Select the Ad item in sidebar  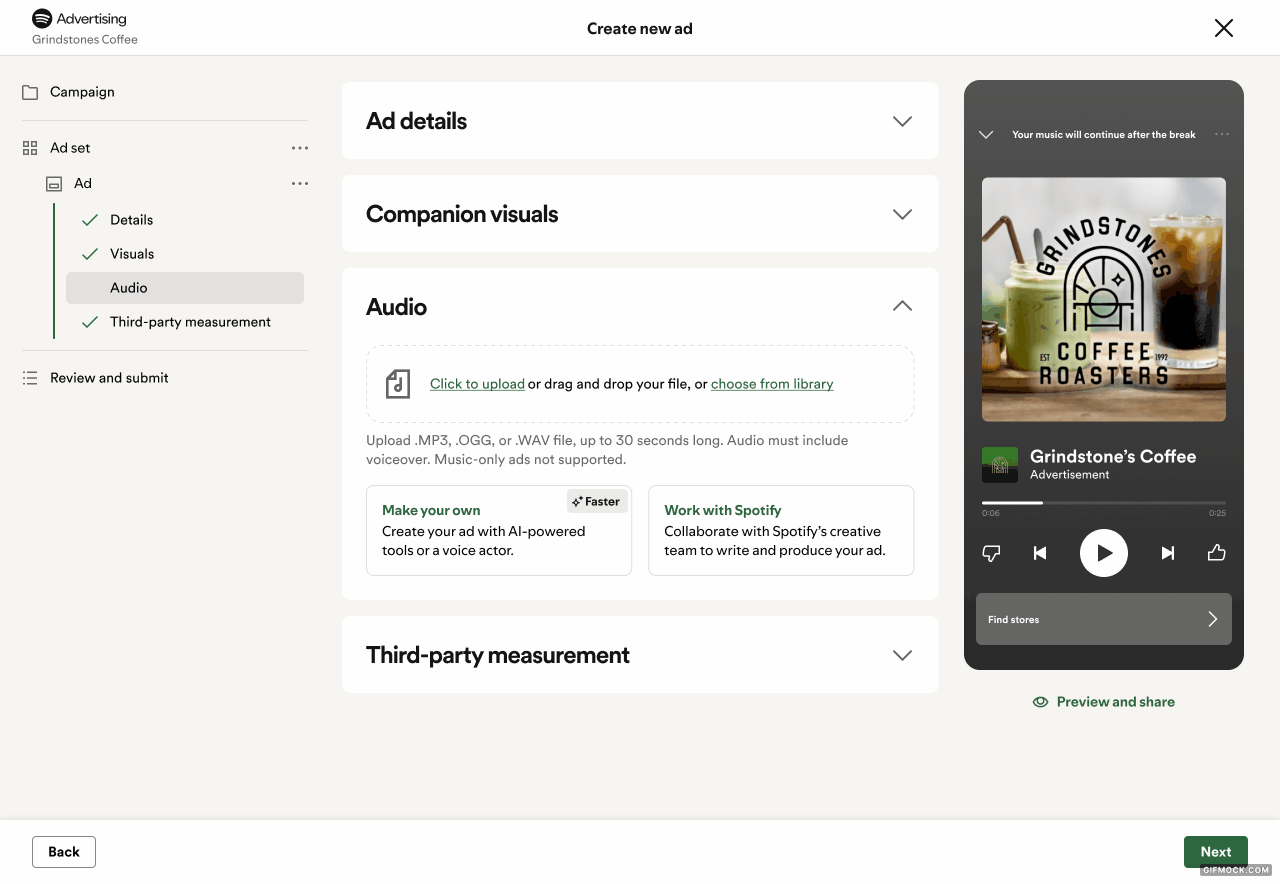[x=83, y=184]
